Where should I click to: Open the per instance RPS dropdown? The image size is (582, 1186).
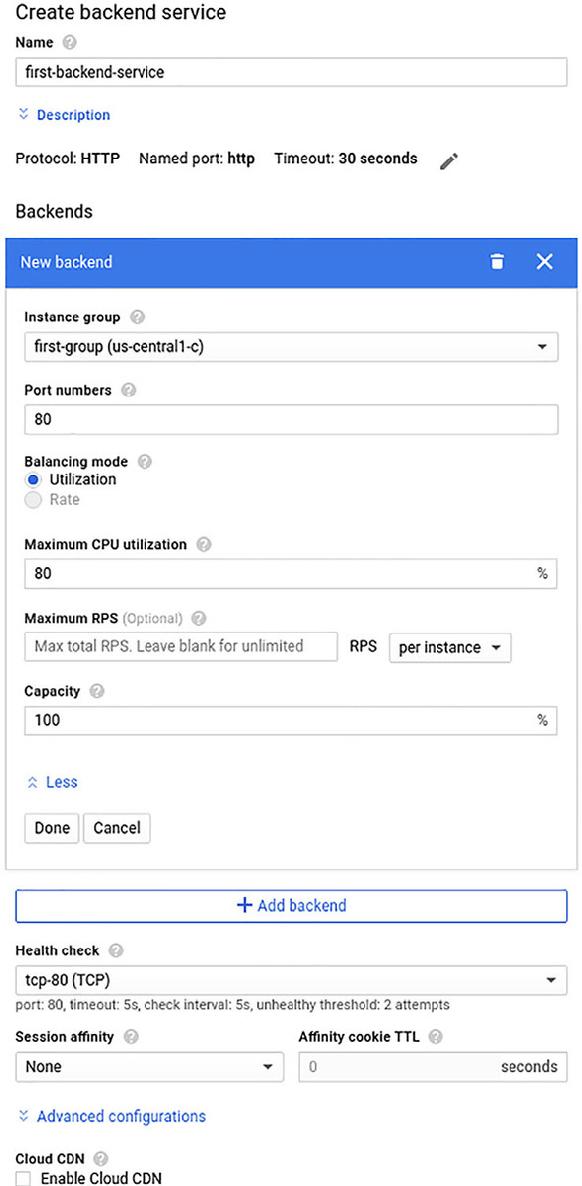click(450, 647)
